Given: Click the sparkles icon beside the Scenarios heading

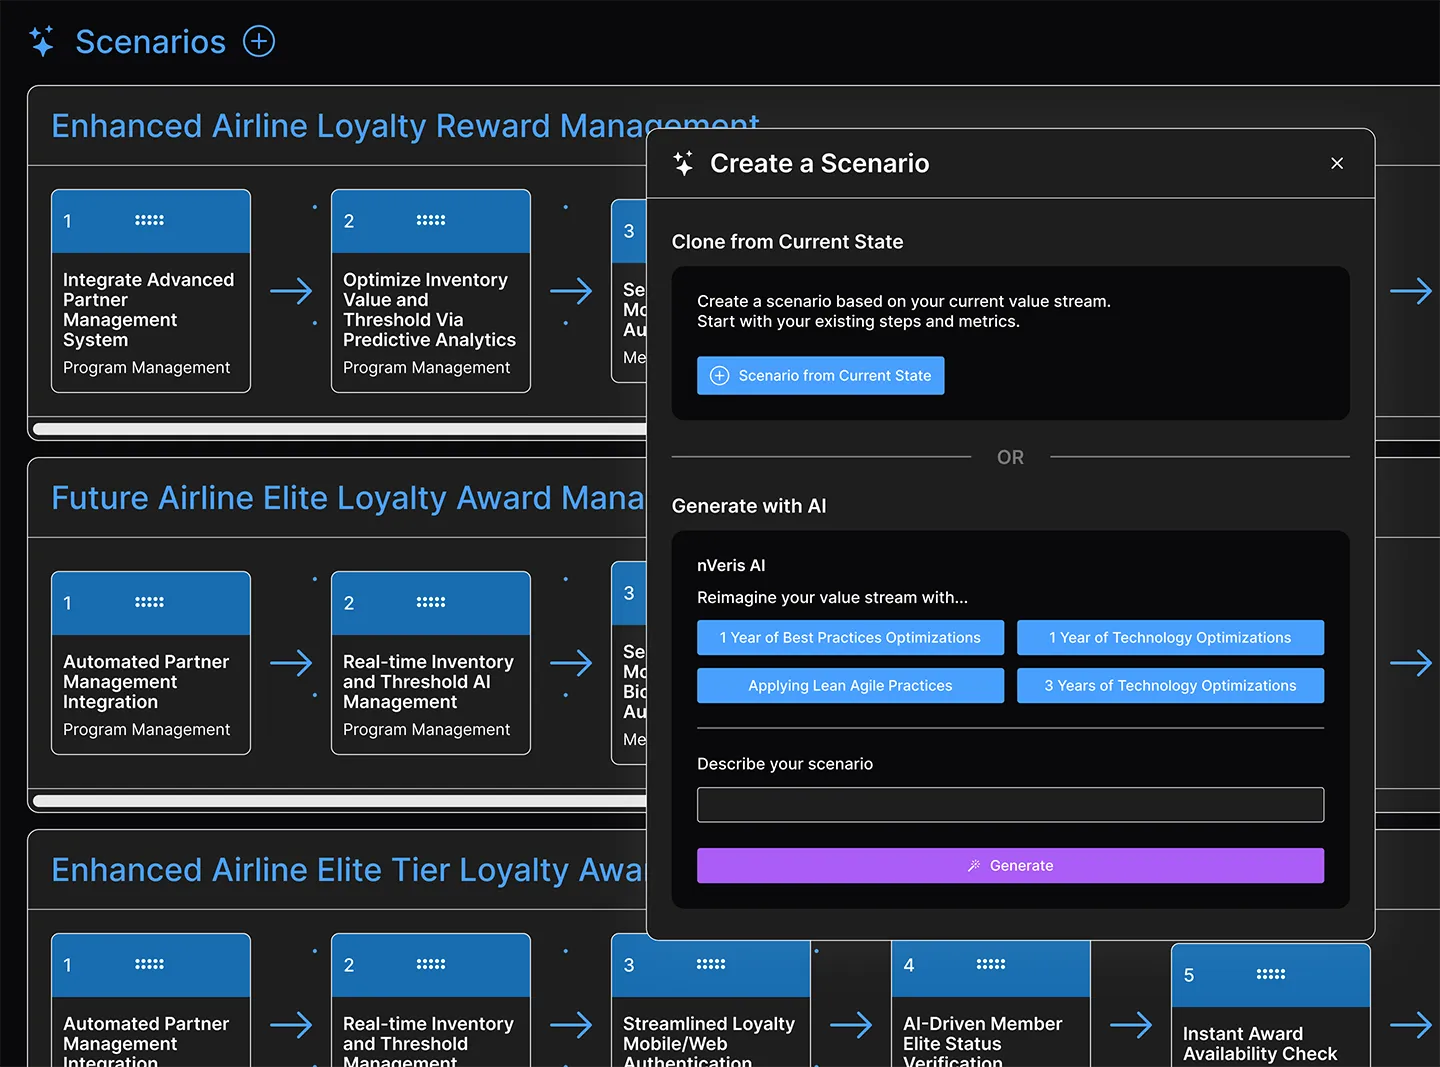Looking at the screenshot, I should coord(42,41).
